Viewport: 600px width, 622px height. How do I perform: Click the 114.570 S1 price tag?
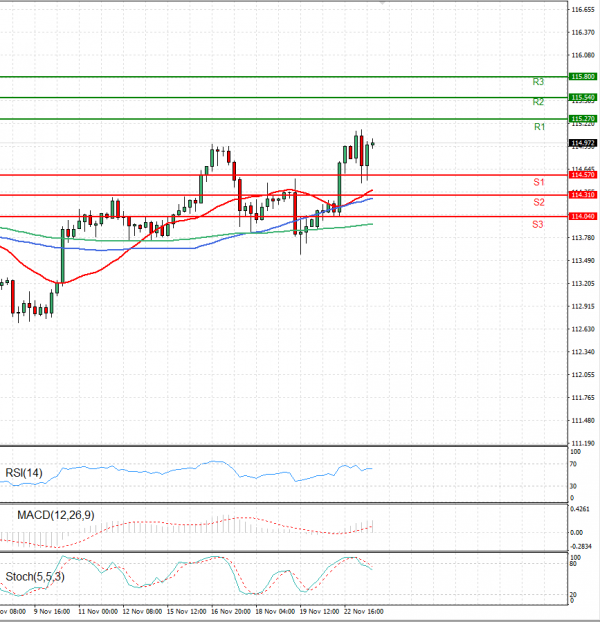click(x=583, y=175)
